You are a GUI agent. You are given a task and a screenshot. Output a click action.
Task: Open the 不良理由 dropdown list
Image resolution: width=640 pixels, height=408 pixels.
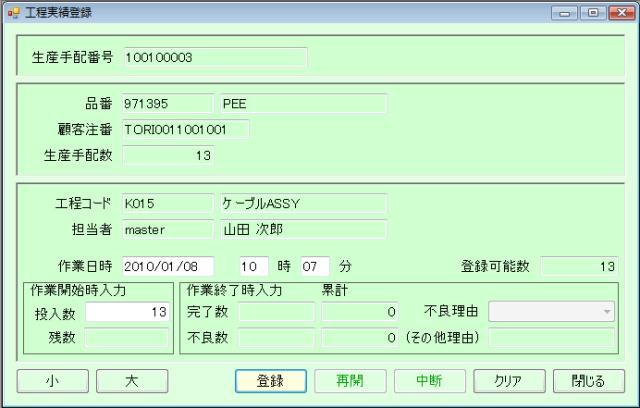click(x=551, y=312)
